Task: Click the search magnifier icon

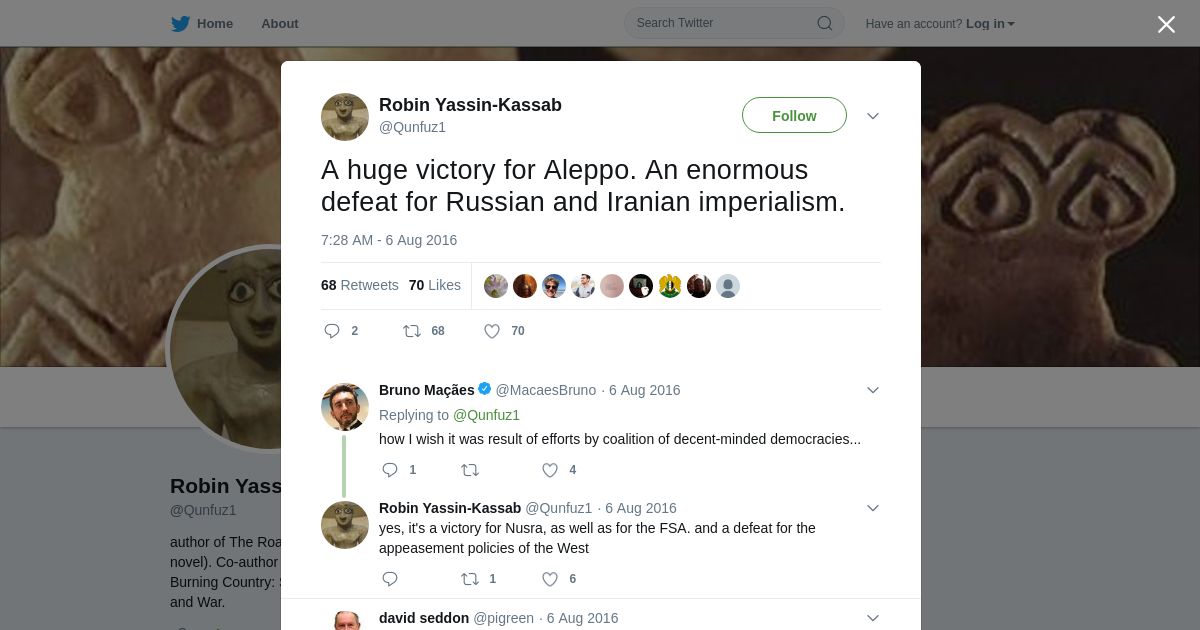Action: tap(825, 24)
